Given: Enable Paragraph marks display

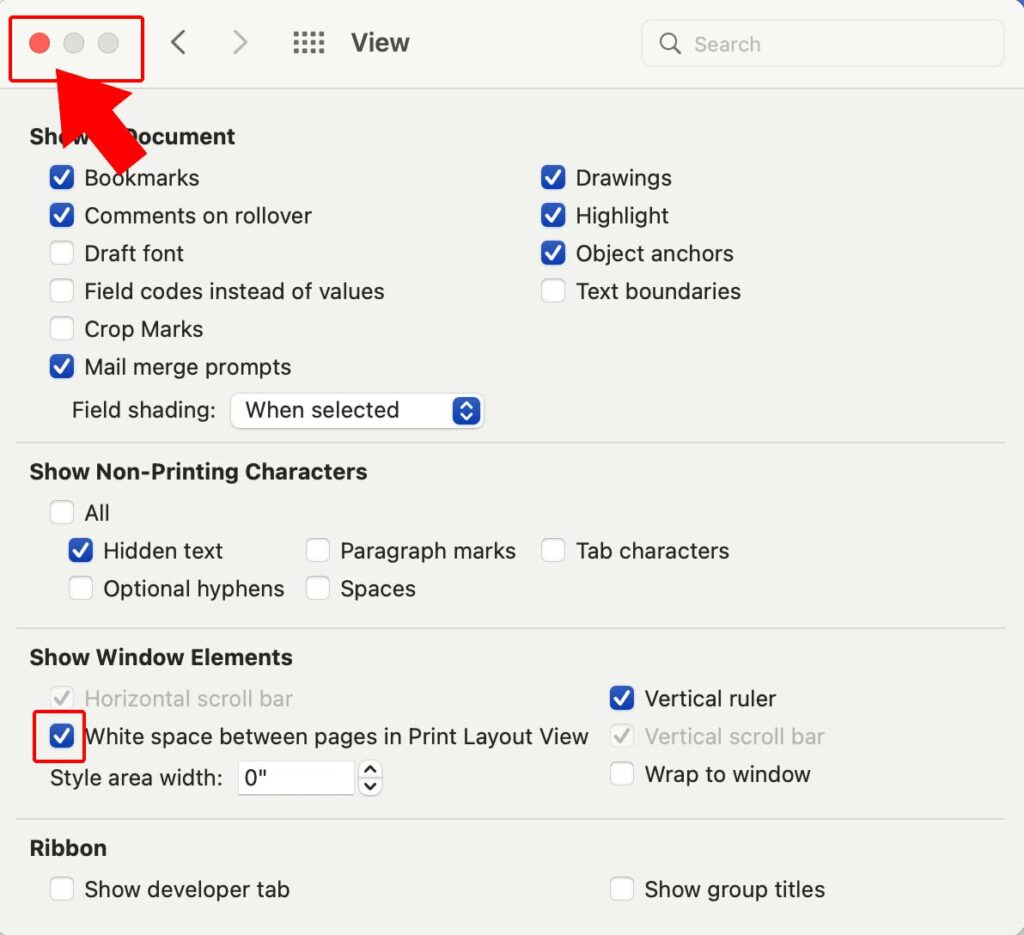Looking at the screenshot, I should coord(318,550).
